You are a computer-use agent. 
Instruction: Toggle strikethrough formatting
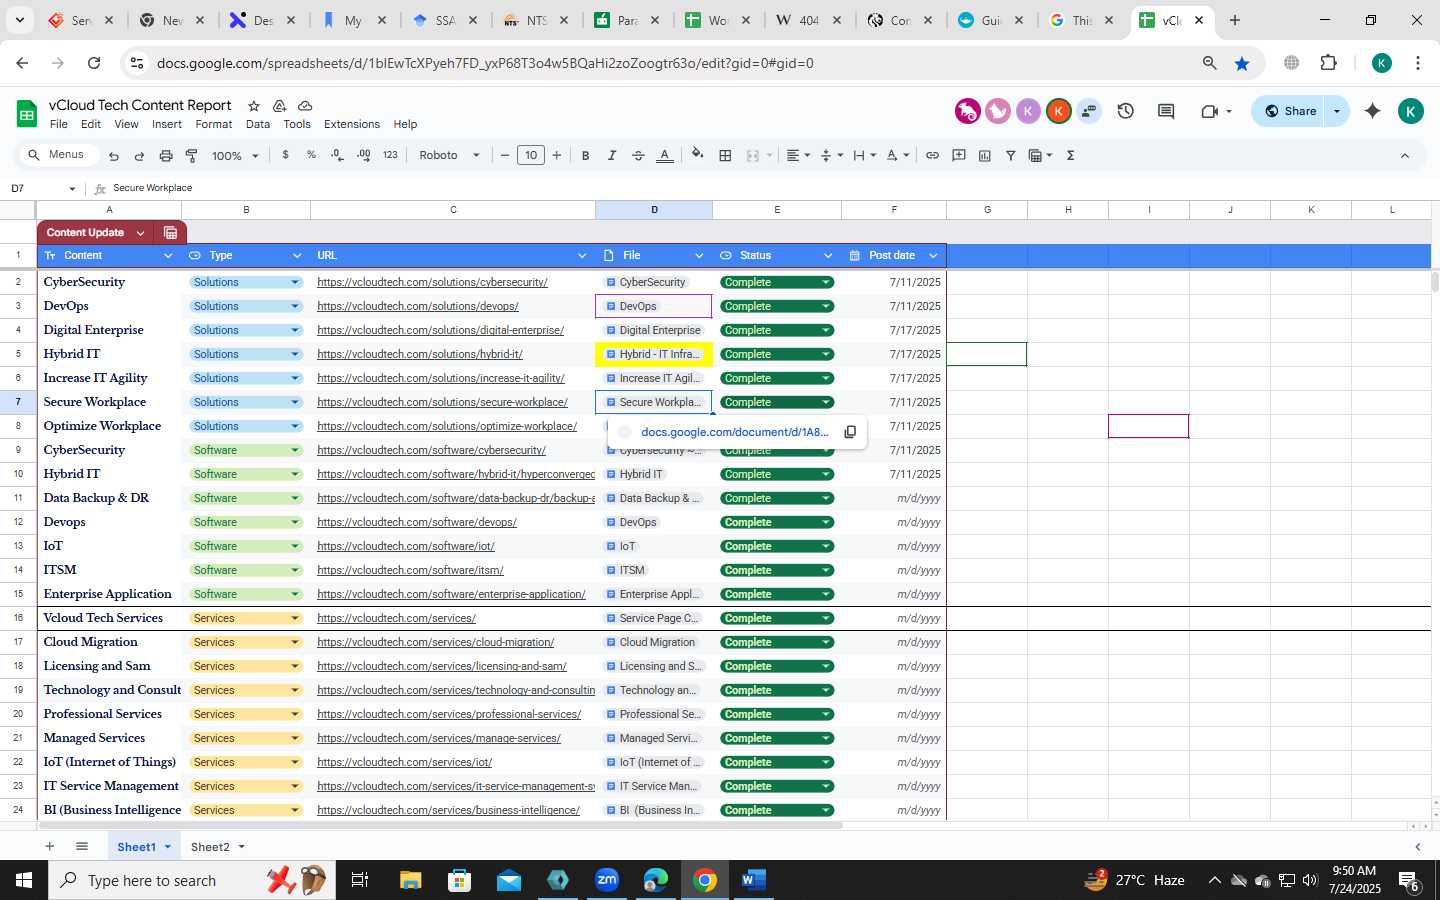click(x=638, y=155)
